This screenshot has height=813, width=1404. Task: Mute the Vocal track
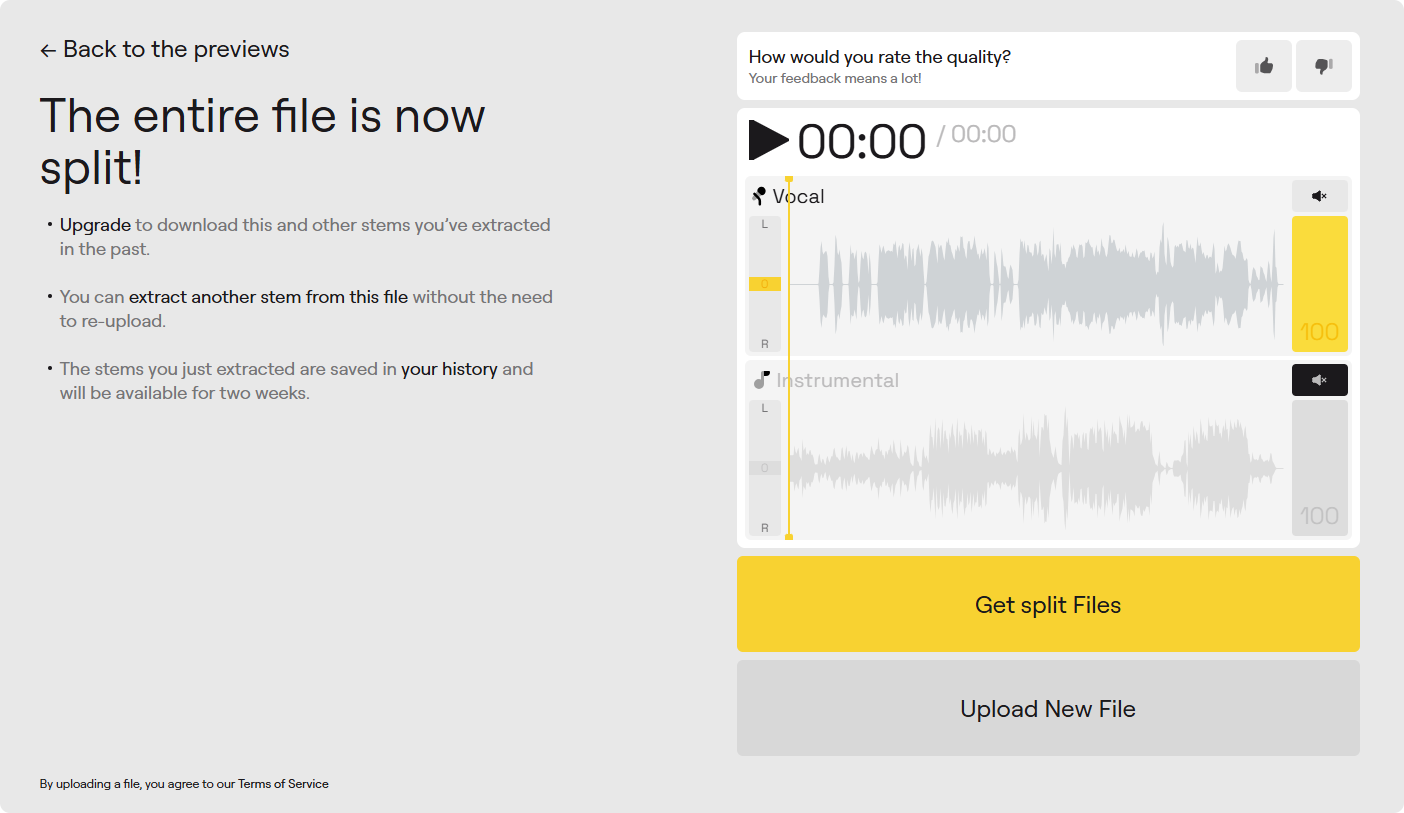coord(1319,196)
